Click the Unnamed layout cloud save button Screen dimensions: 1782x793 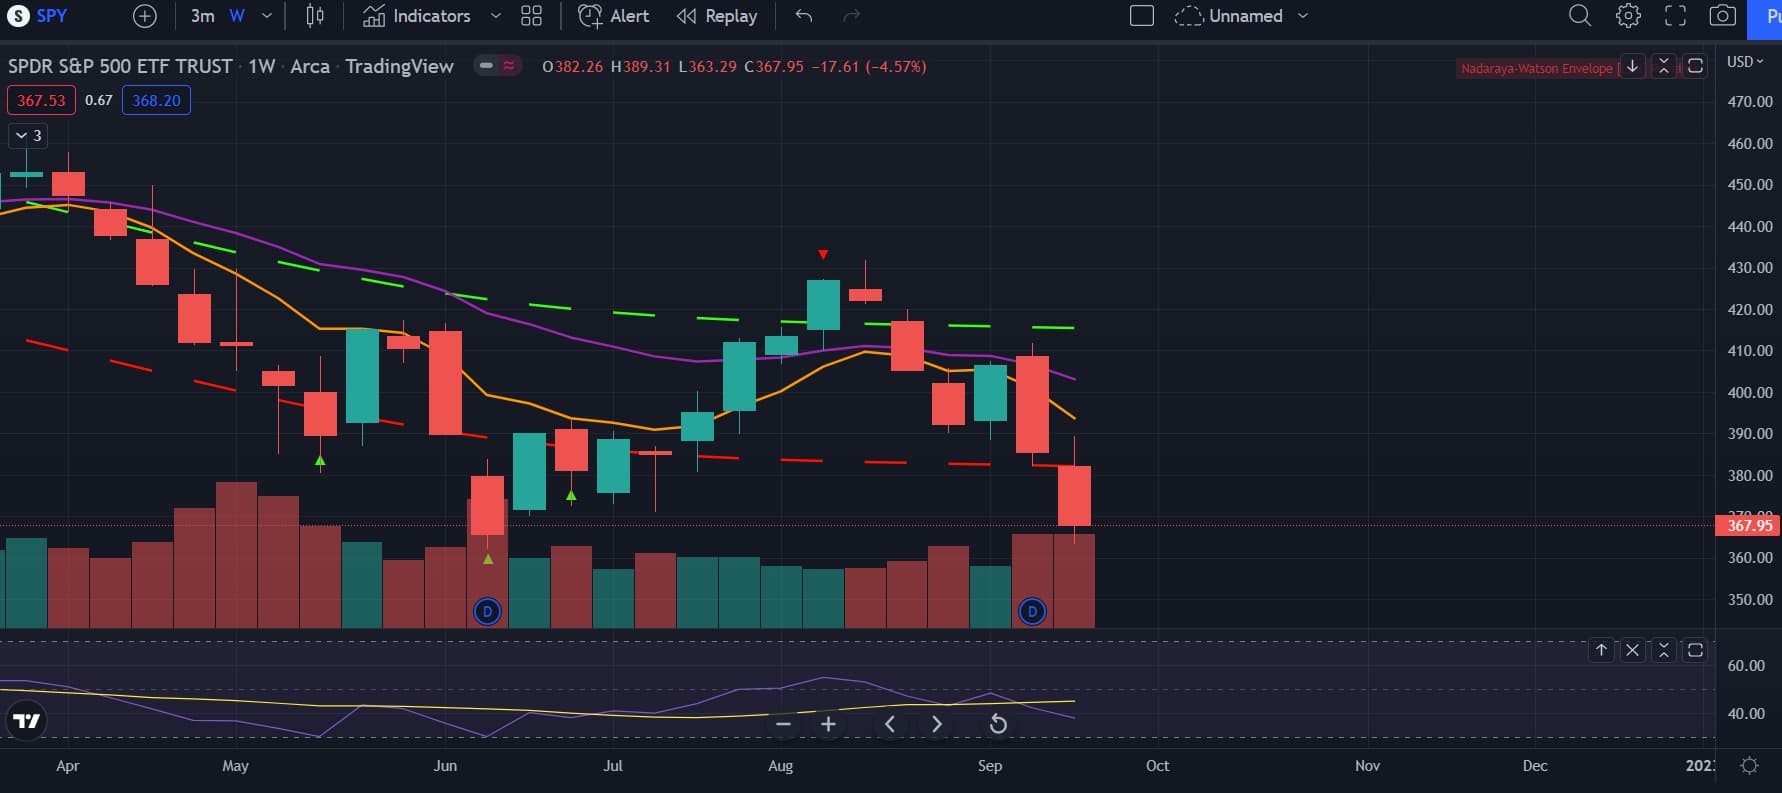click(x=1228, y=16)
